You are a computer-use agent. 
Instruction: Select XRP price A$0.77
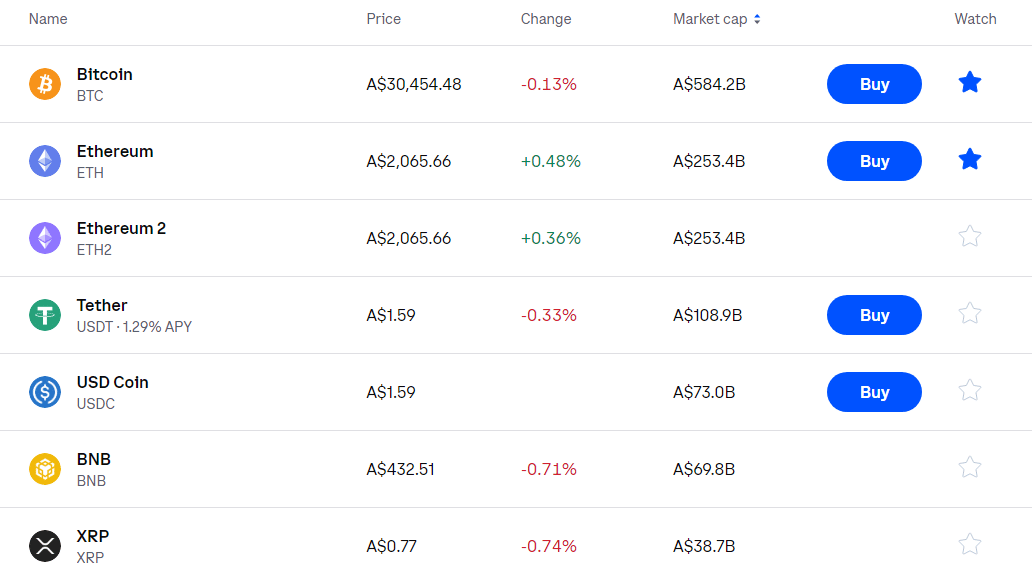[392, 546]
